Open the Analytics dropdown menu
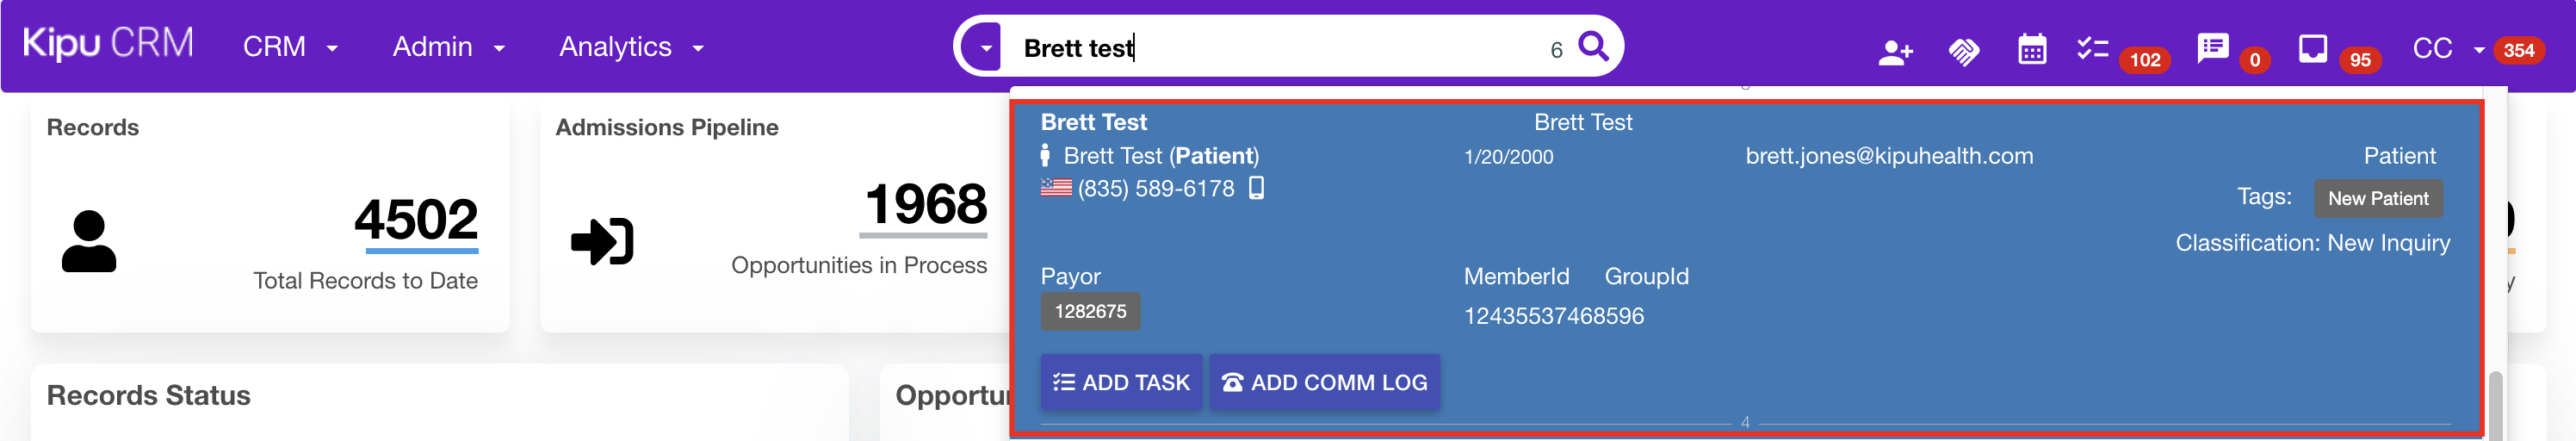 click(x=631, y=47)
